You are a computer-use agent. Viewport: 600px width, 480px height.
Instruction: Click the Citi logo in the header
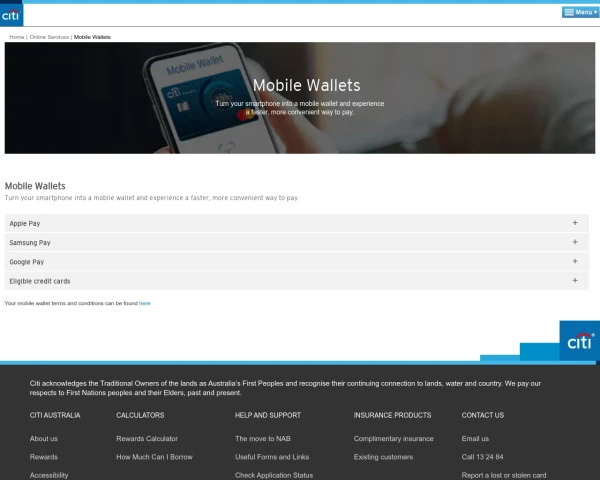coord(11,15)
